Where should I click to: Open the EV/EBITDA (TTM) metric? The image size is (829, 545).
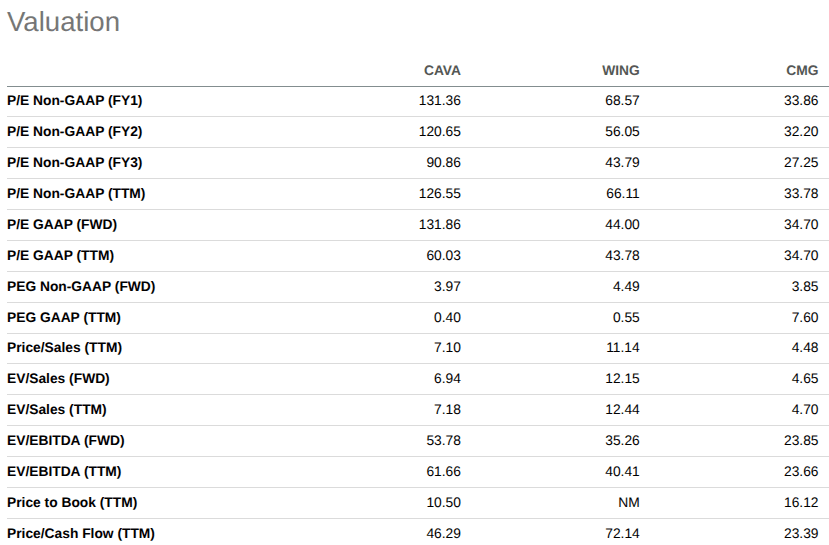point(64,472)
